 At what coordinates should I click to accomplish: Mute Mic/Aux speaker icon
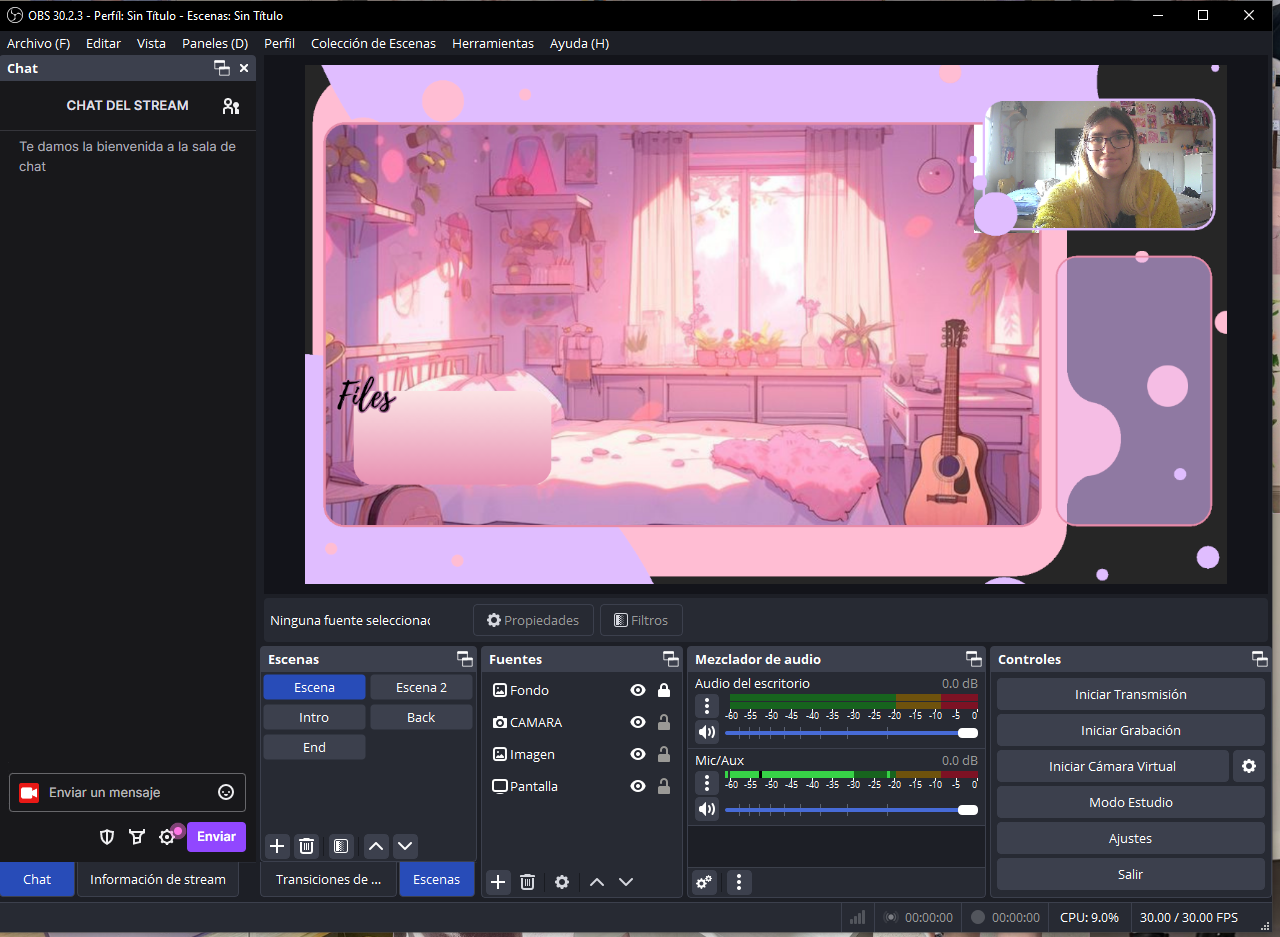pos(707,808)
